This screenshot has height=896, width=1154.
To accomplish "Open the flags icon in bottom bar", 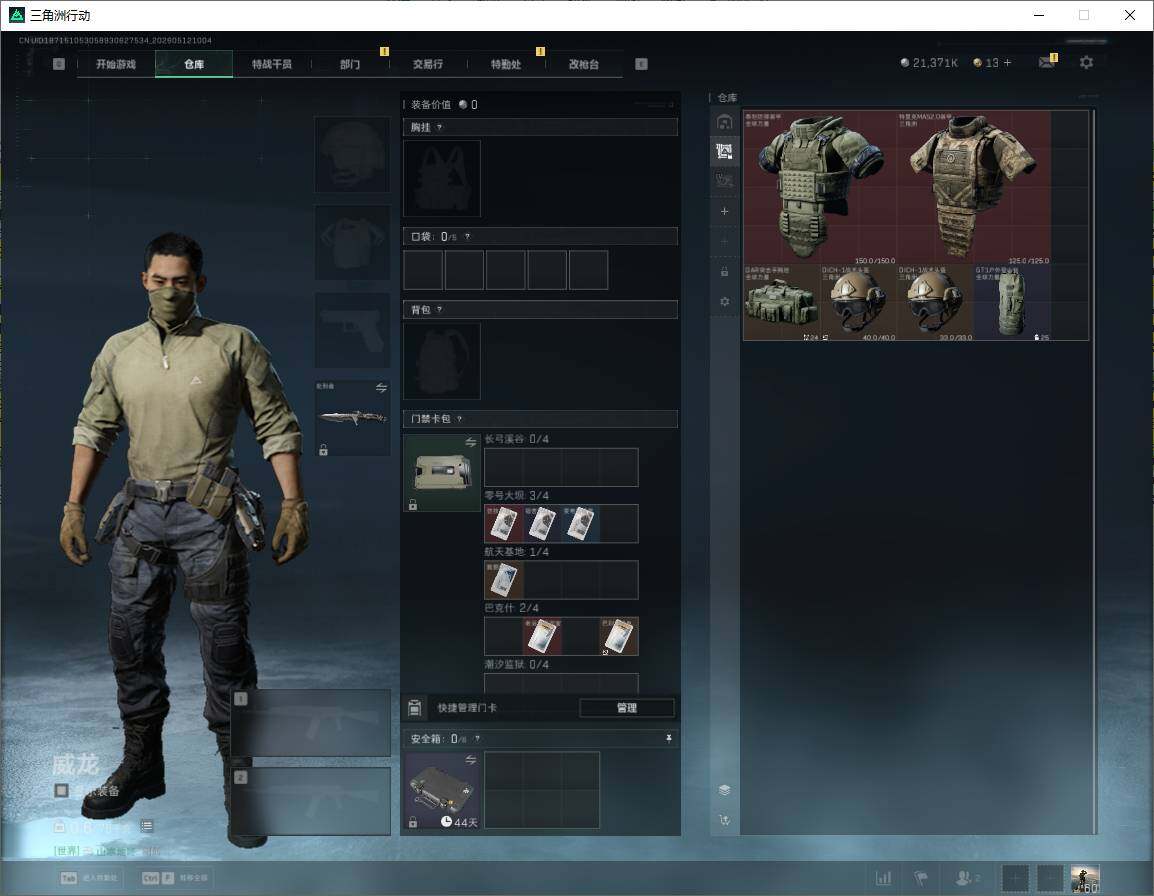I will point(921,878).
